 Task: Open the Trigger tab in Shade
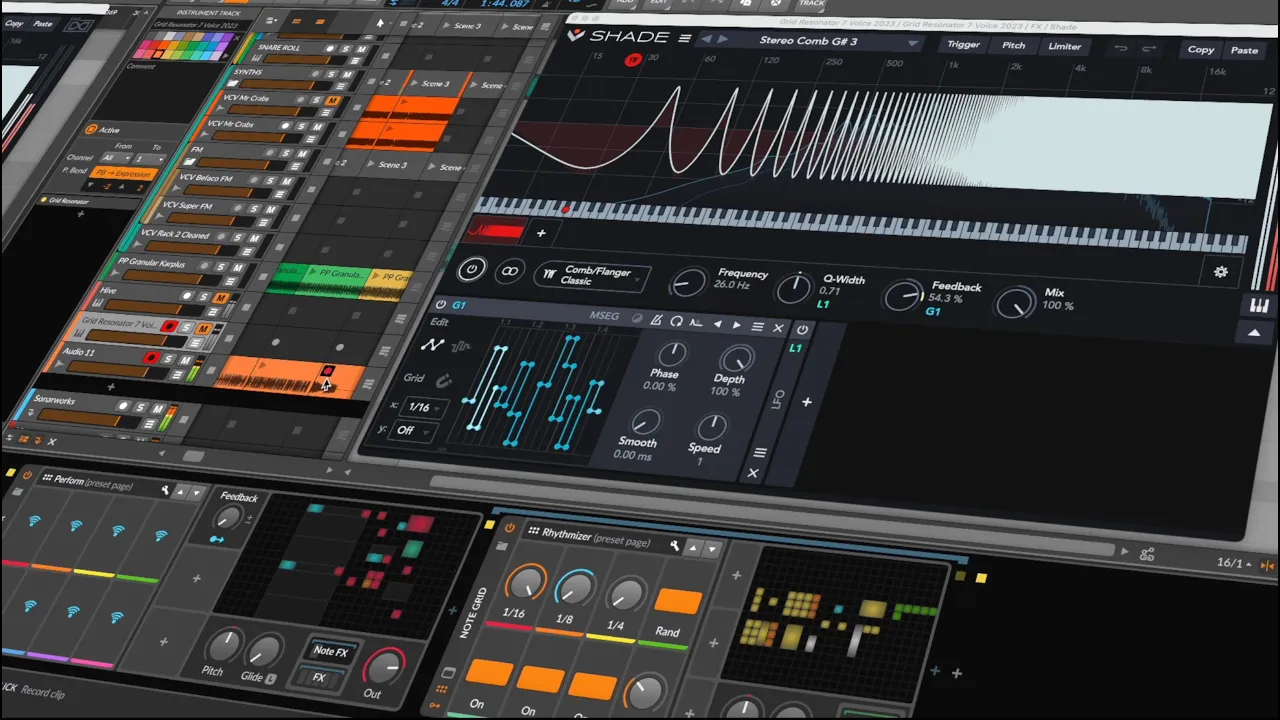963,45
